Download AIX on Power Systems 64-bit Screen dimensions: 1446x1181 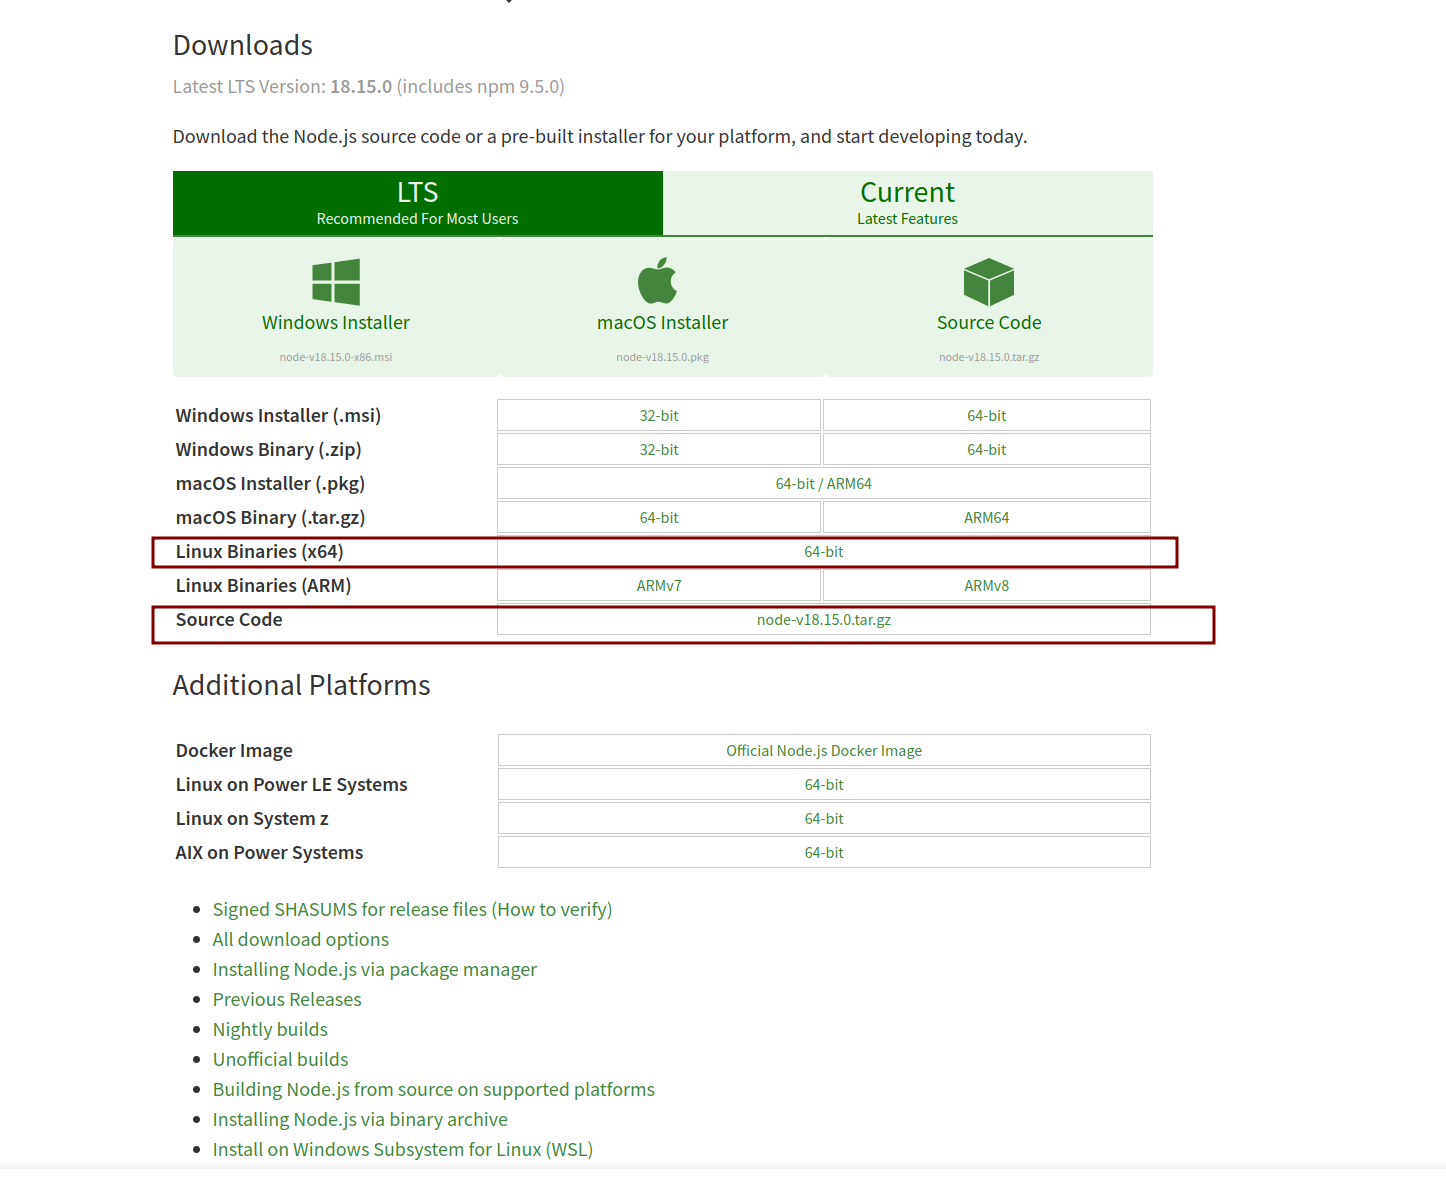coord(824,852)
